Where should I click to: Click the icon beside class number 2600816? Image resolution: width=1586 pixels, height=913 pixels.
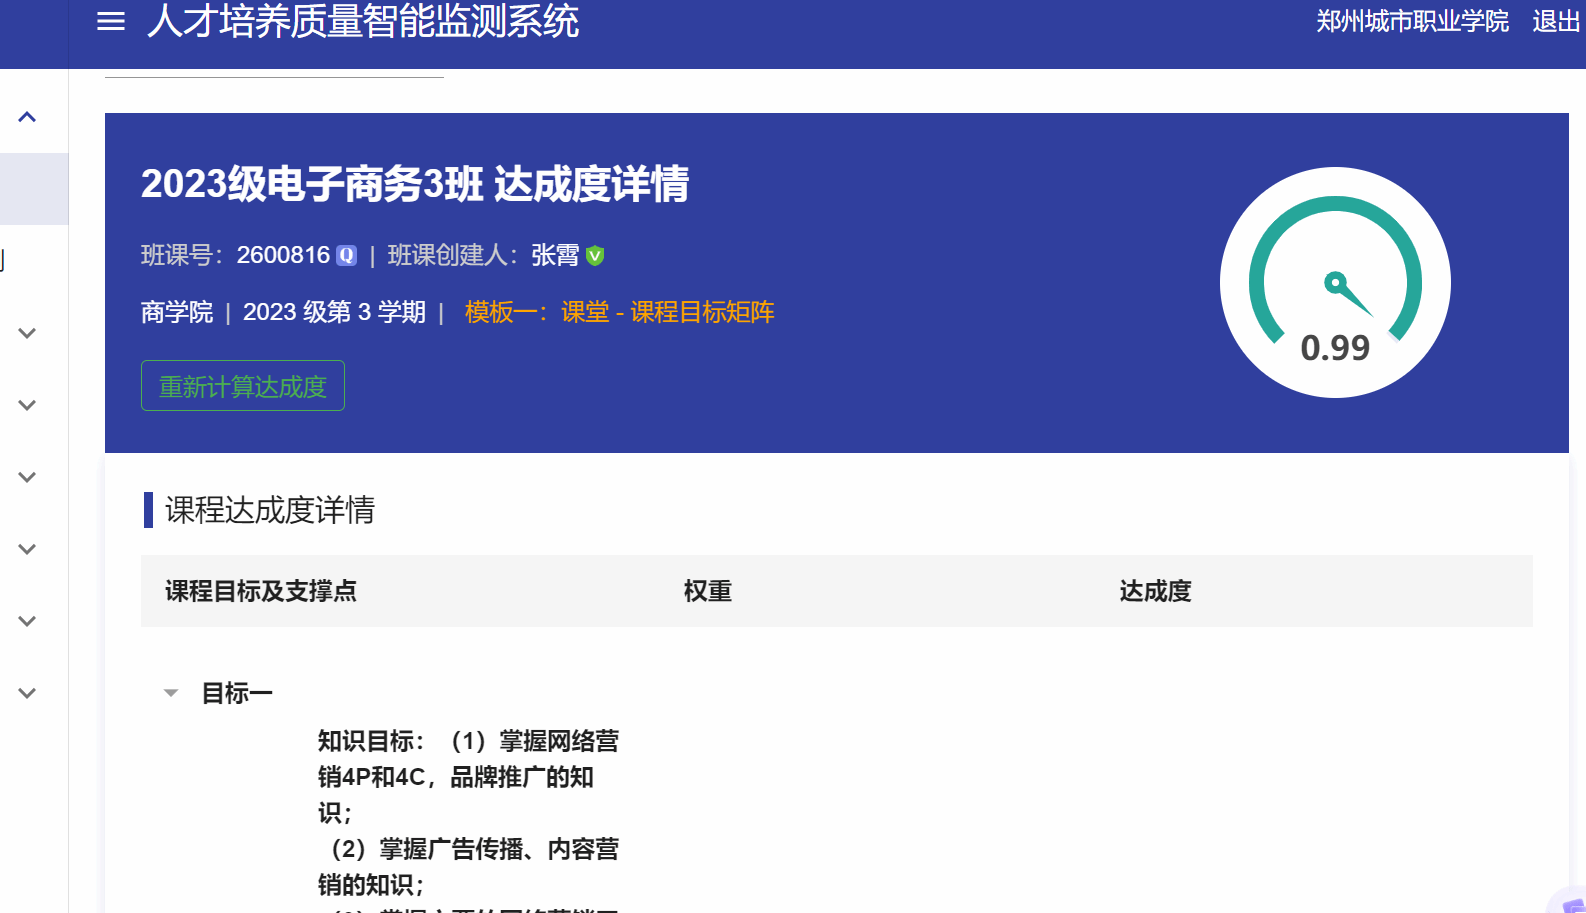[x=346, y=256]
